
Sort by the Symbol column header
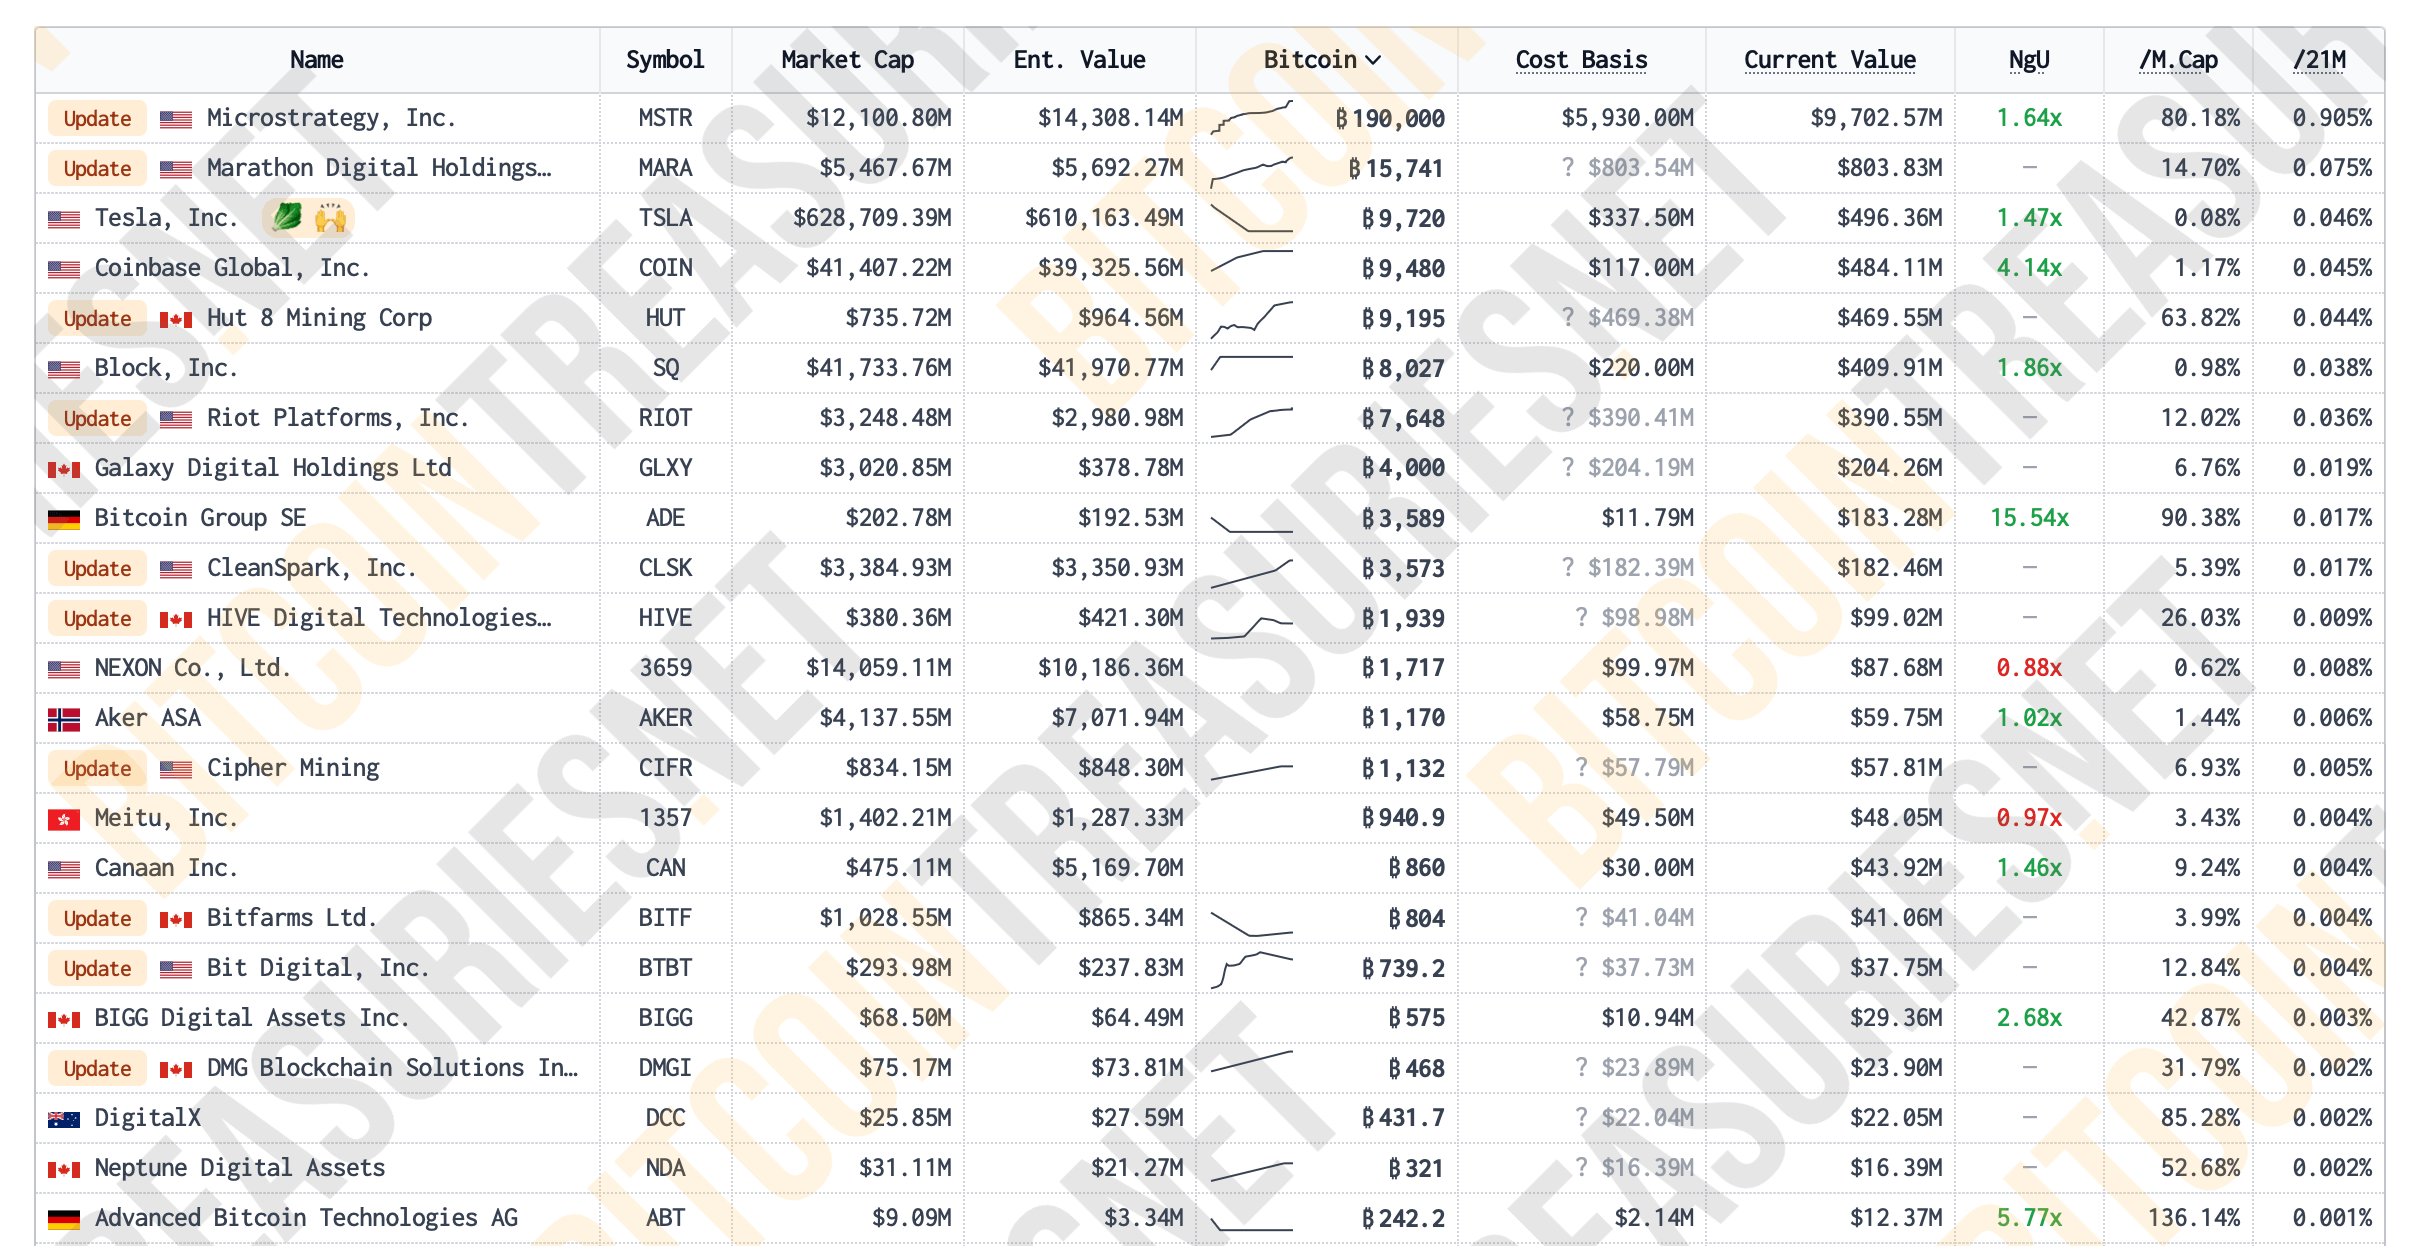[x=665, y=60]
